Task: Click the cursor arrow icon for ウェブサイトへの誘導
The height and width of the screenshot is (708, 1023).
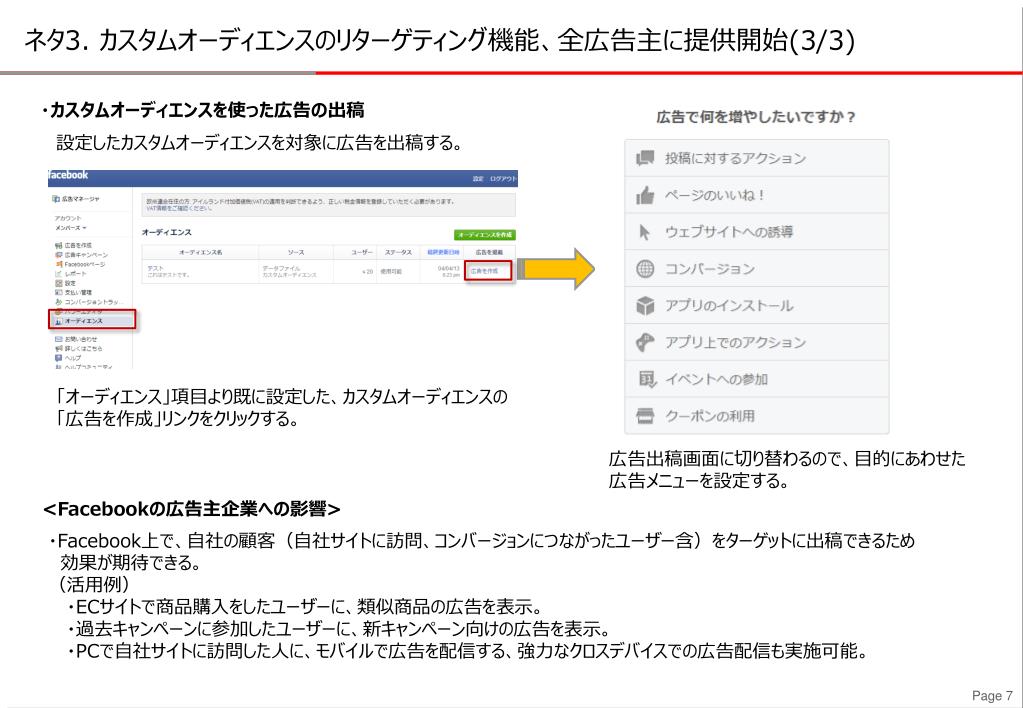Action: pyautogui.click(x=645, y=232)
